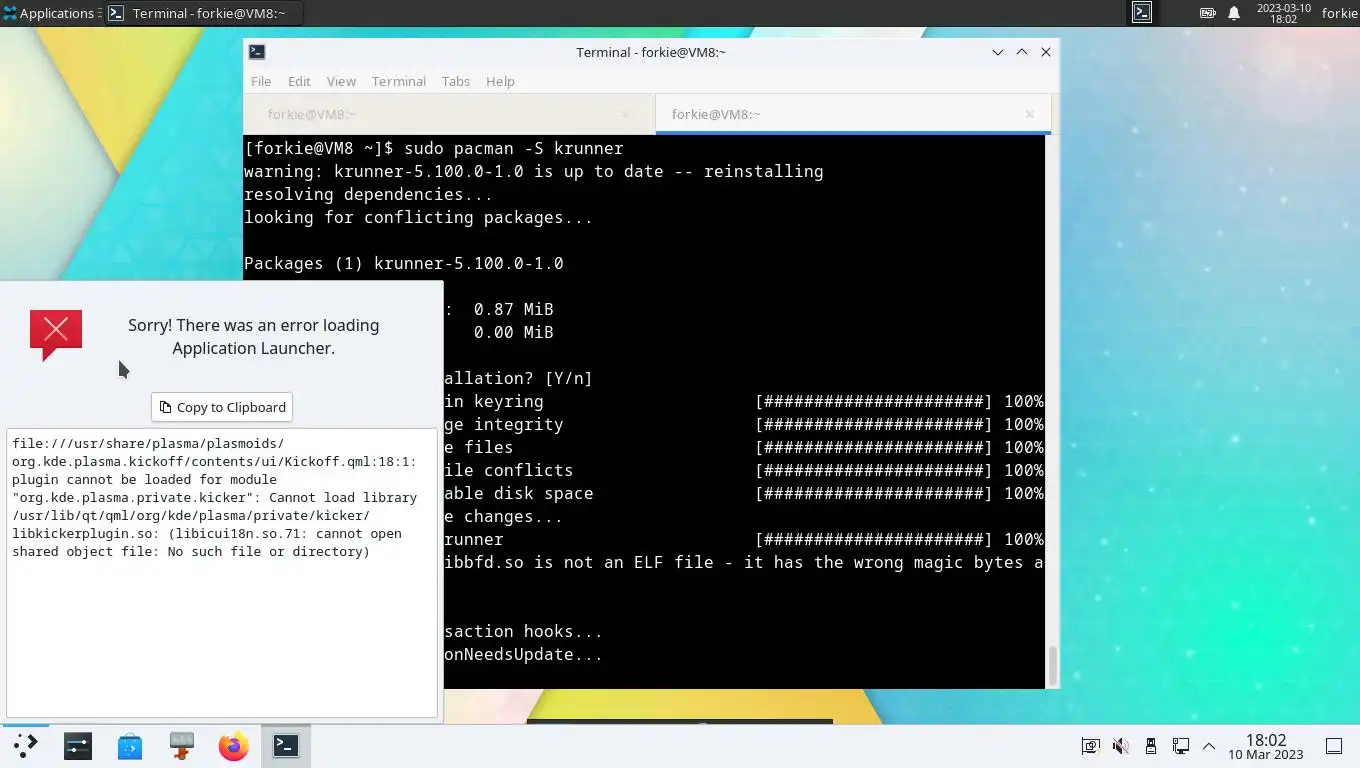Roll up the Terminal window with down-chevron
1360x768 pixels.
pyautogui.click(x=998, y=52)
